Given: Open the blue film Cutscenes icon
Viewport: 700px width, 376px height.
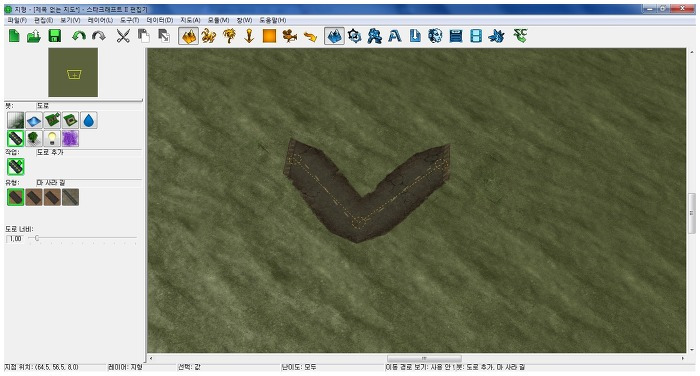Looking at the screenshot, I should (x=476, y=36).
